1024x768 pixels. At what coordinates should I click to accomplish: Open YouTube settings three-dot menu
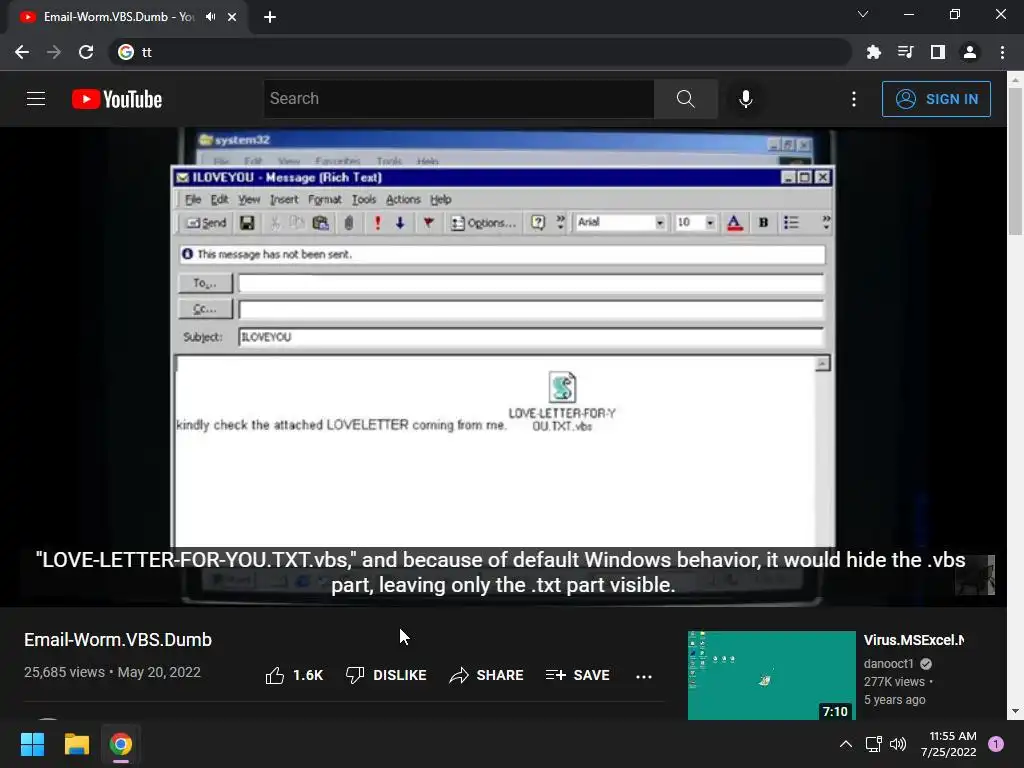click(854, 99)
